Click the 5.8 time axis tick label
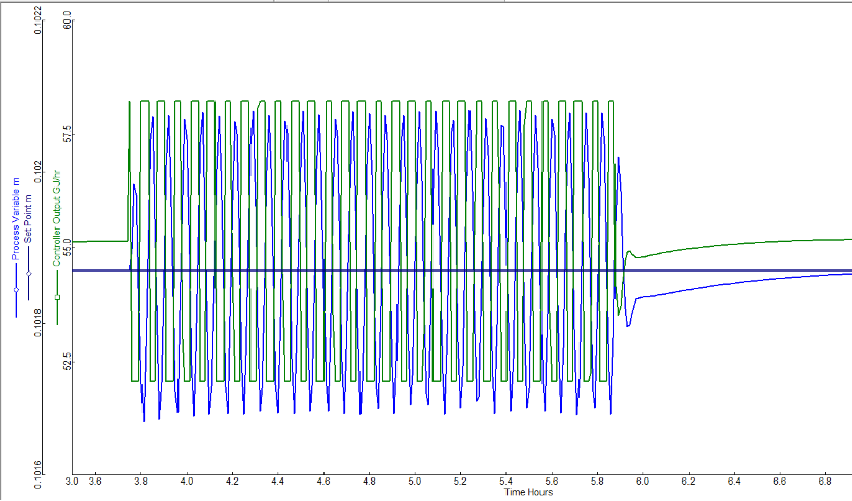Image resolution: width=852 pixels, height=501 pixels. tap(597, 481)
